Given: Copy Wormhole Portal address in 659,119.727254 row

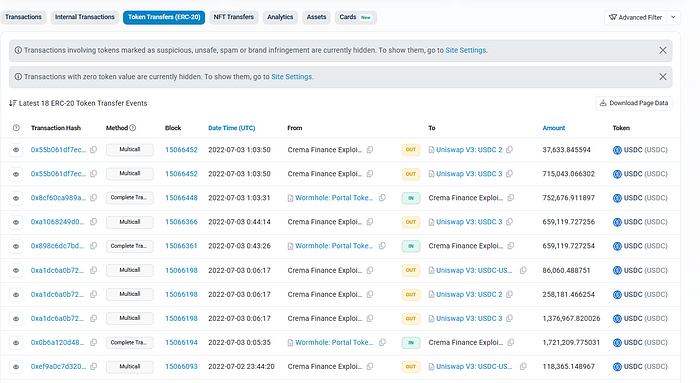Looking at the screenshot, I should (x=383, y=246).
